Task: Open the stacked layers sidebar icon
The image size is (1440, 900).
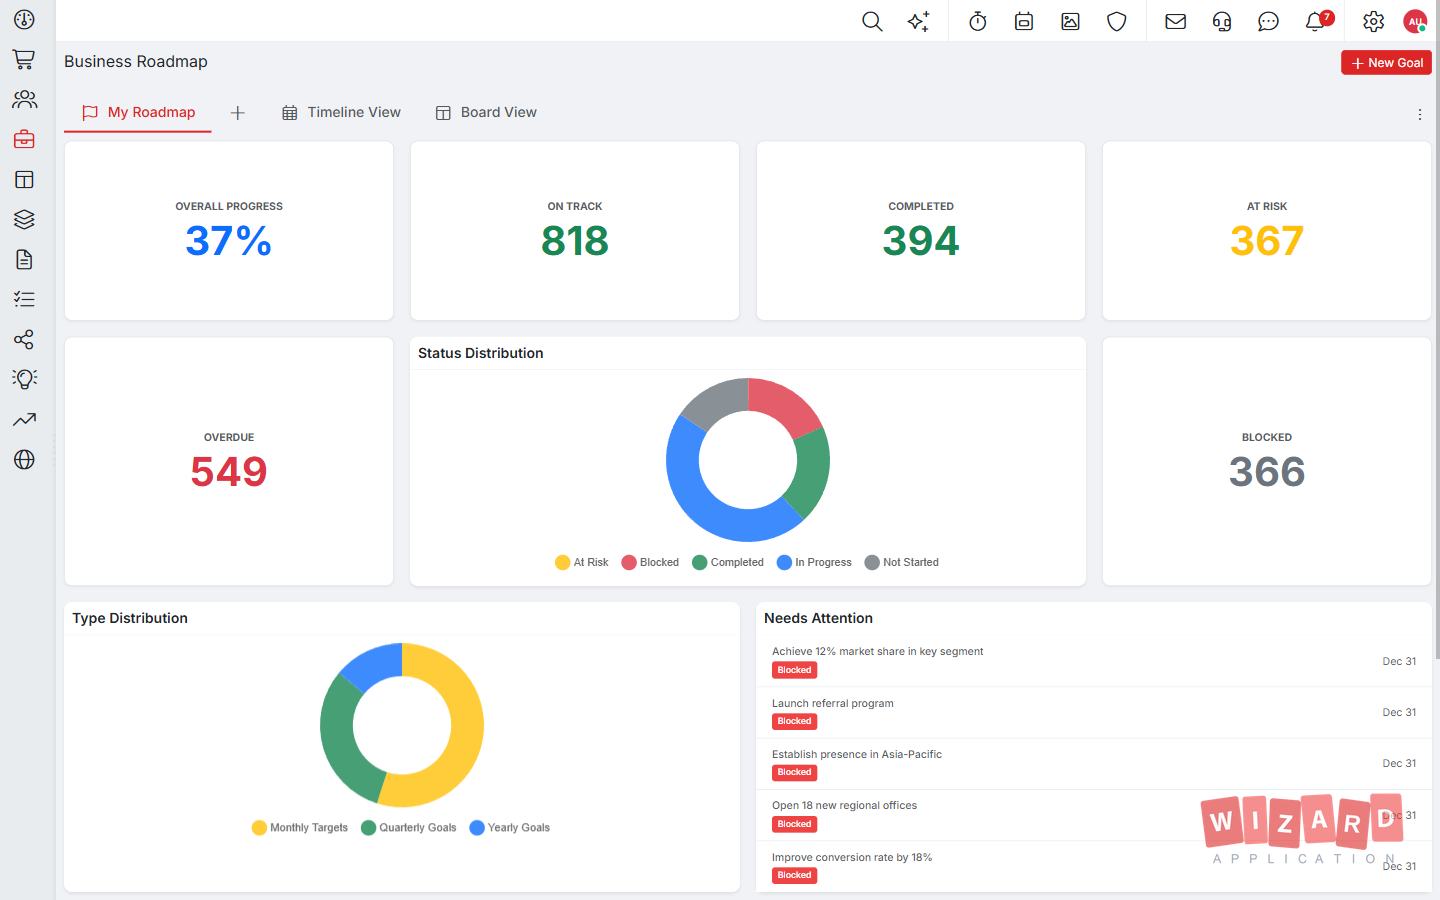Action: coord(24,220)
